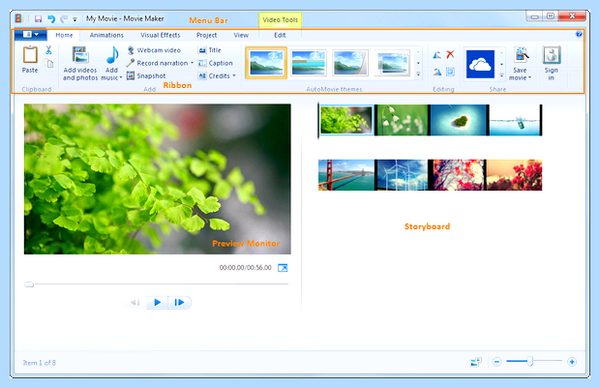View the preview in full screen
This screenshot has height=388, width=600.
(x=283, y=268)
